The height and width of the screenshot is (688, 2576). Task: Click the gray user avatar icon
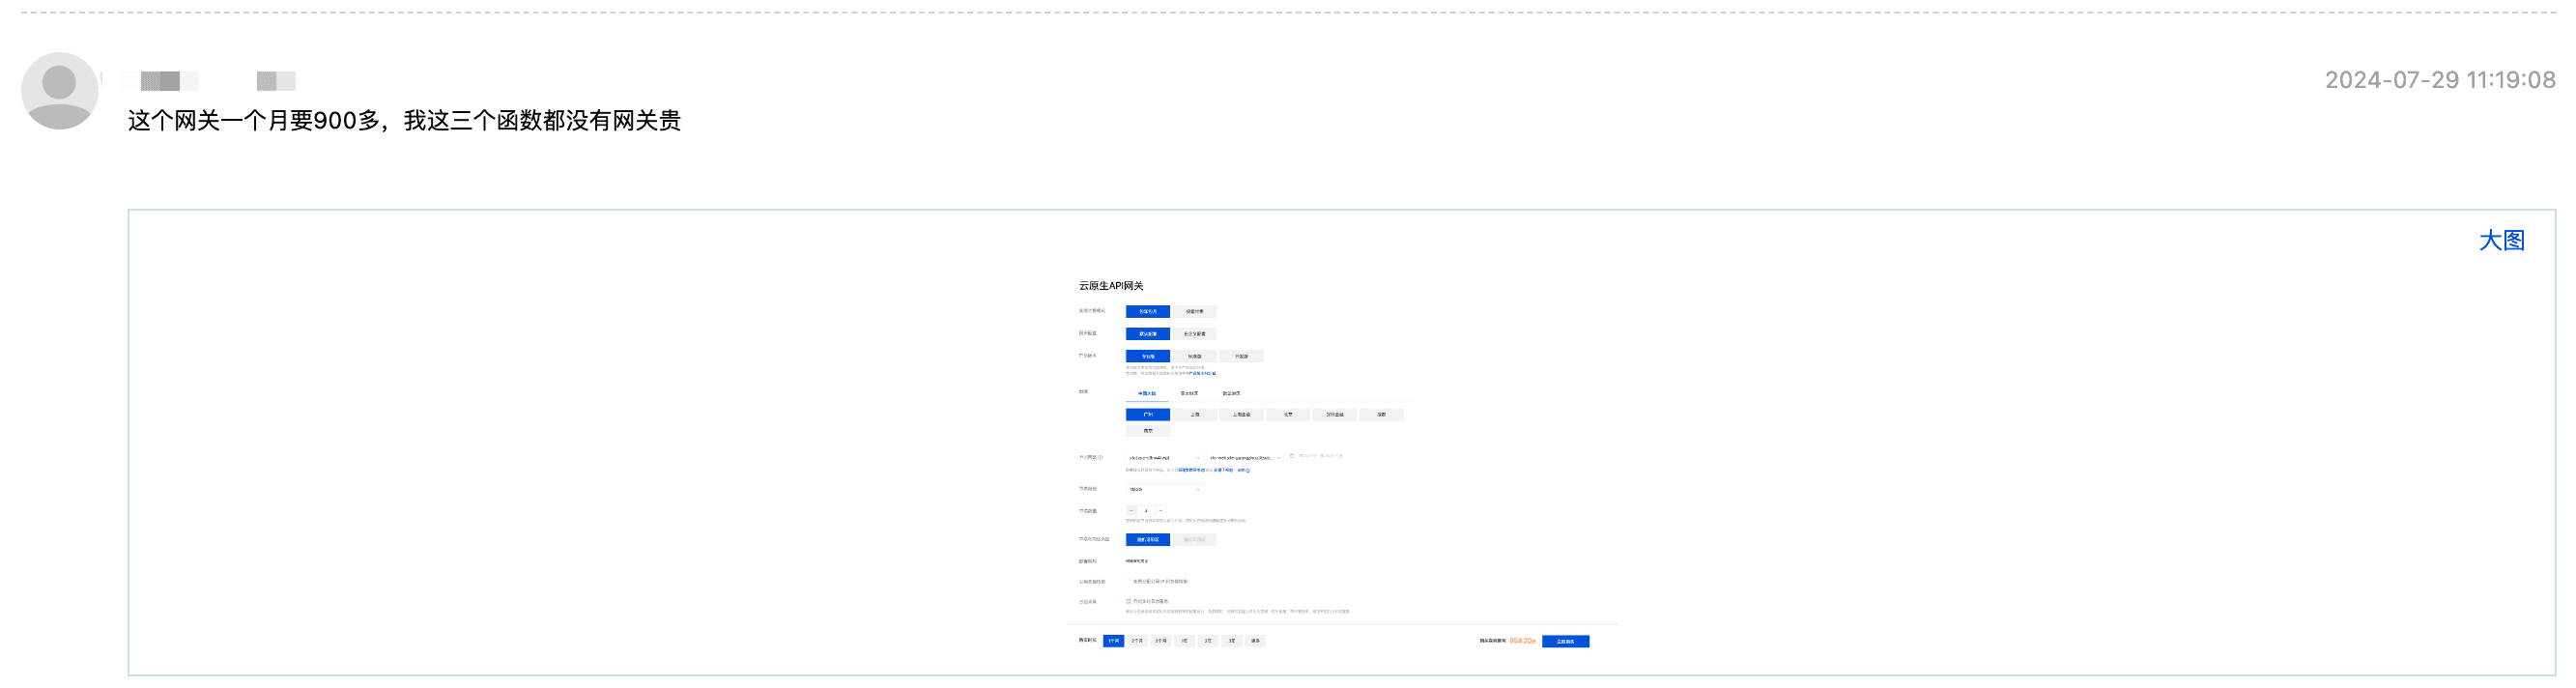click(x=59, y=90)
